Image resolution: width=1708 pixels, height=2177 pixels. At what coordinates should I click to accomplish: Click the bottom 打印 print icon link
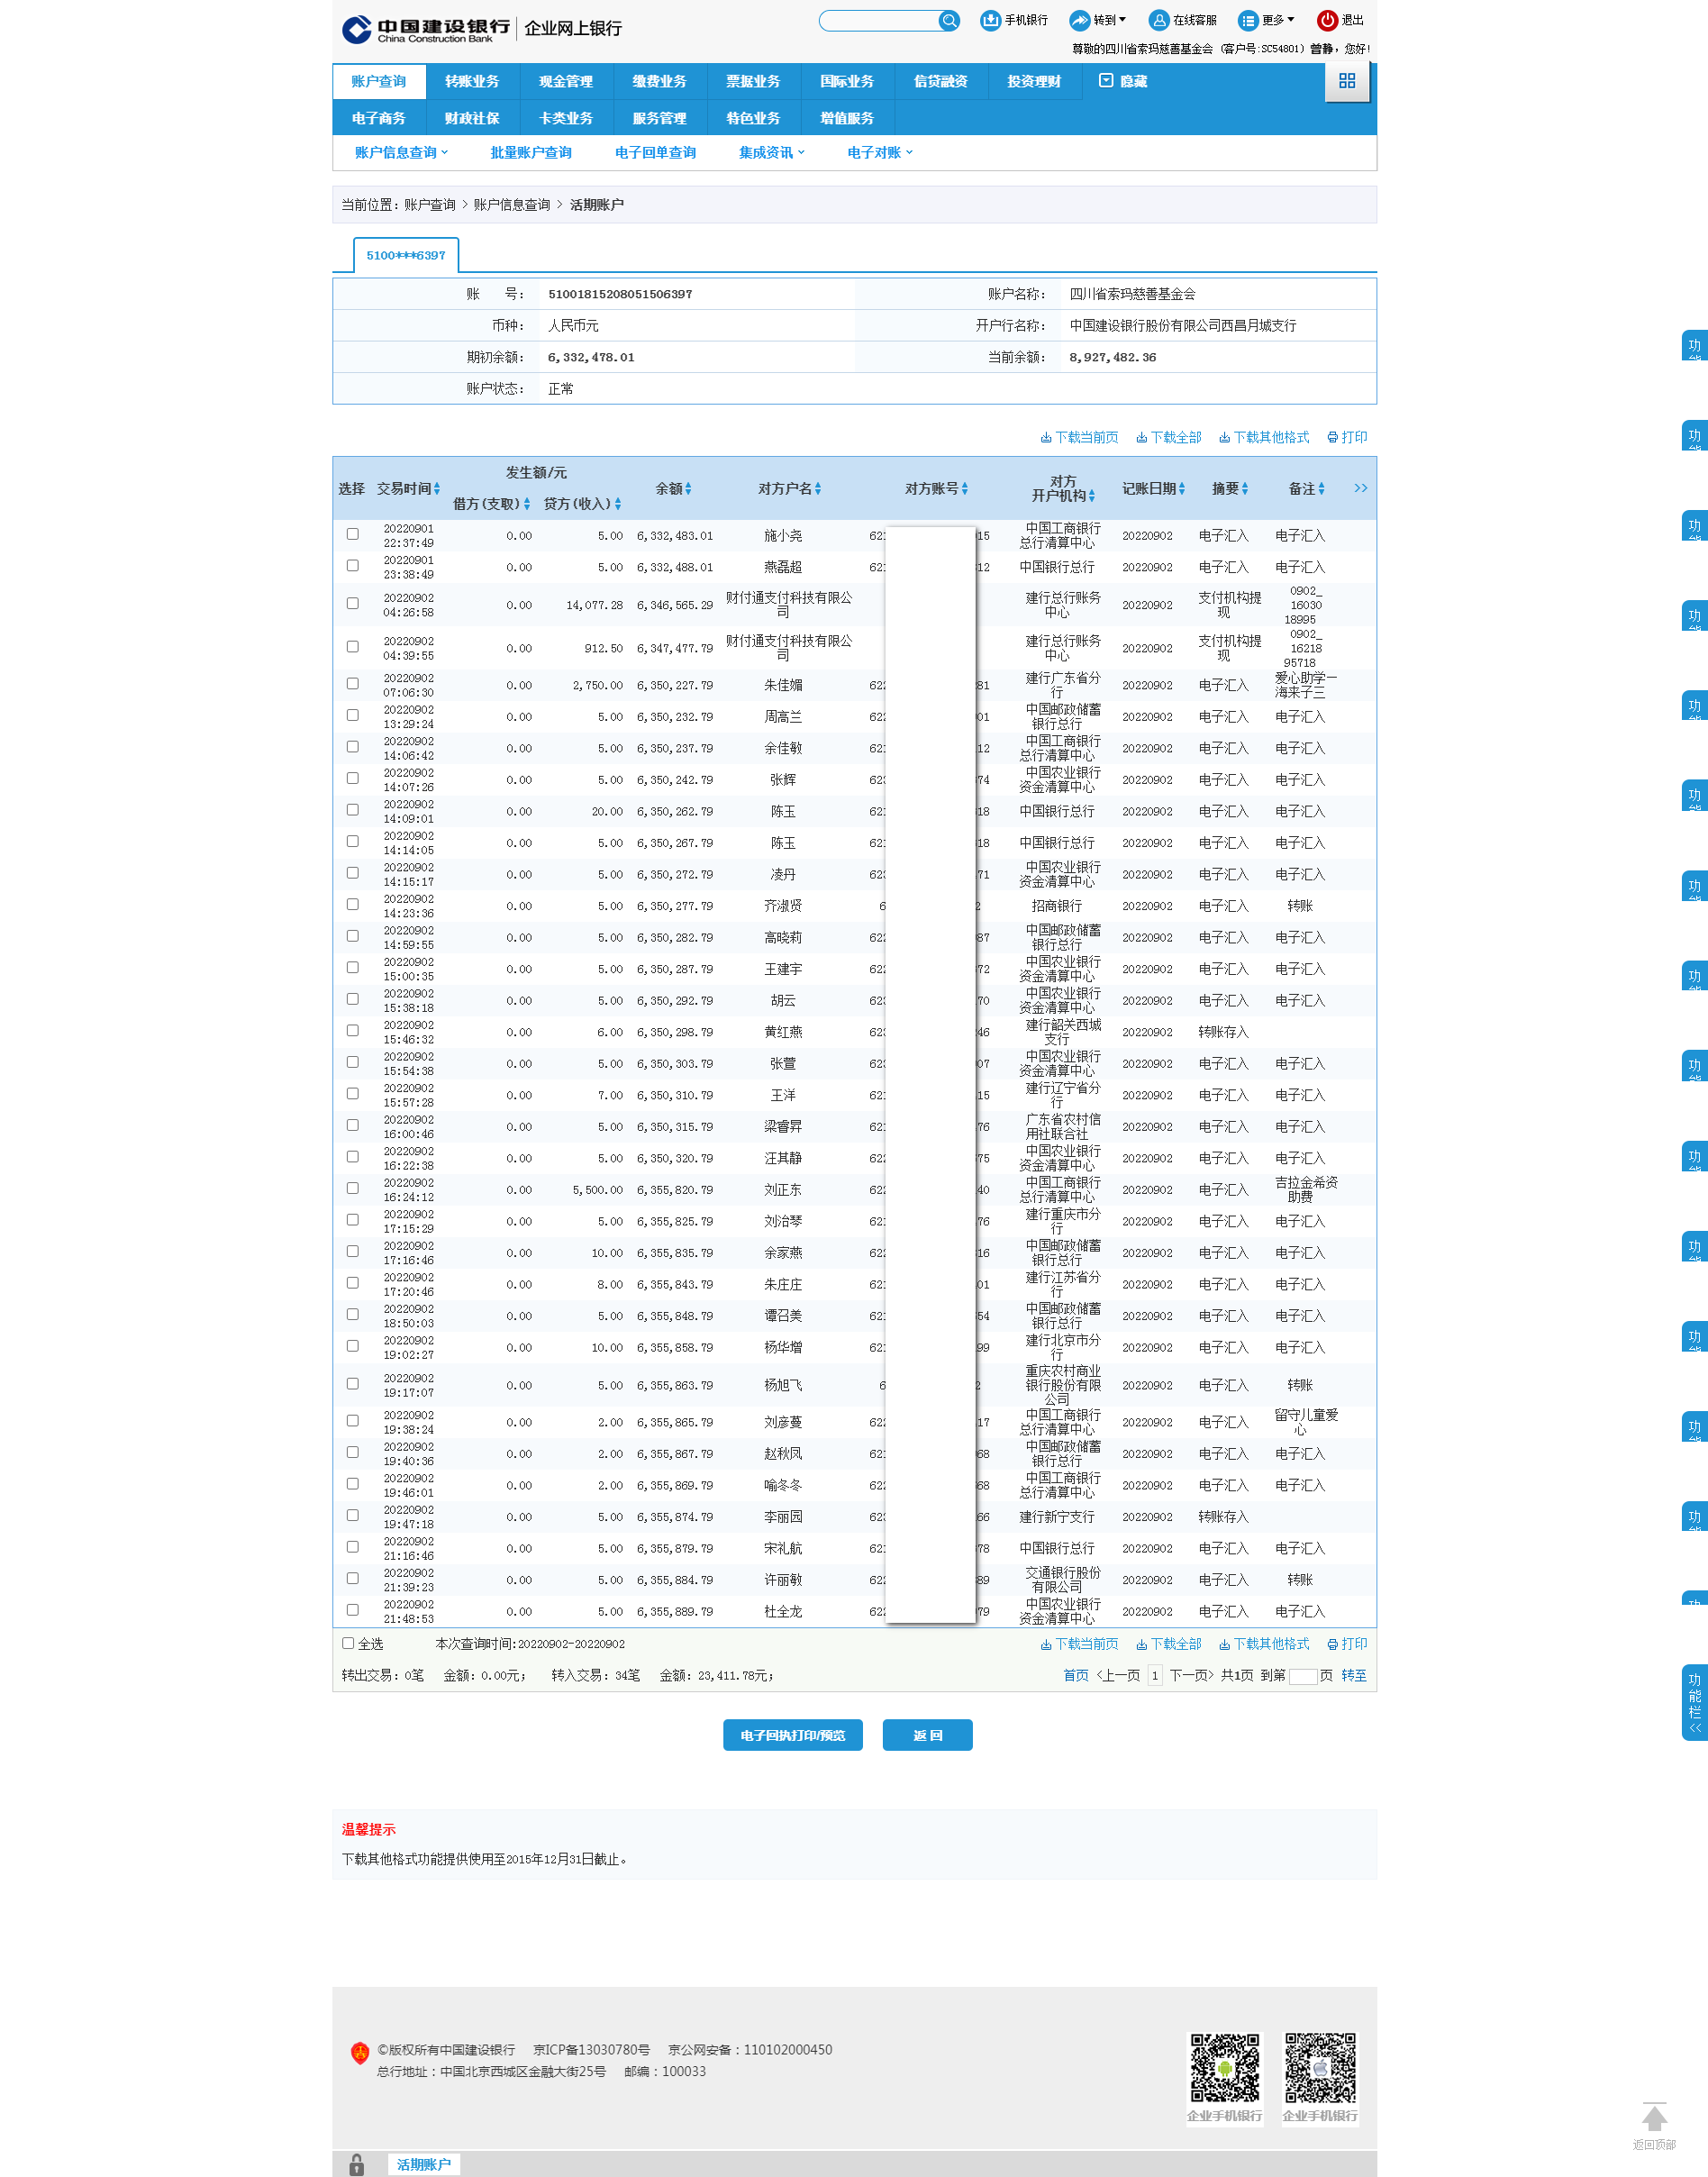(x=1347, y=1644)
